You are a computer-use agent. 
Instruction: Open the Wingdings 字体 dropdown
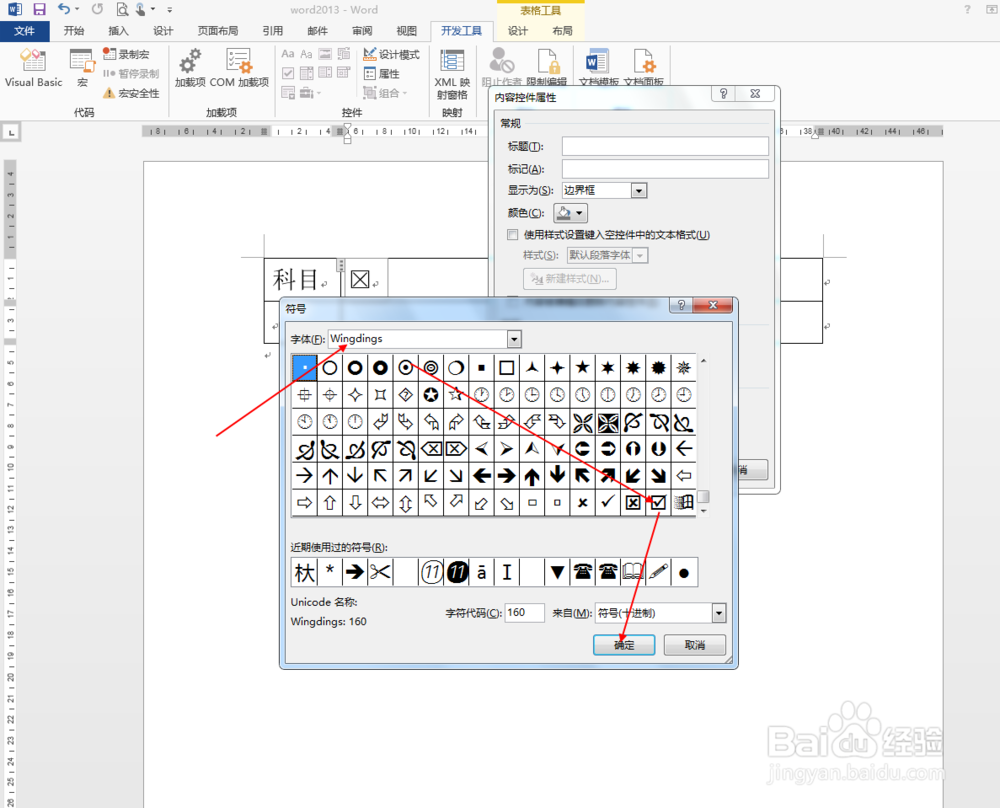point(514,339)
